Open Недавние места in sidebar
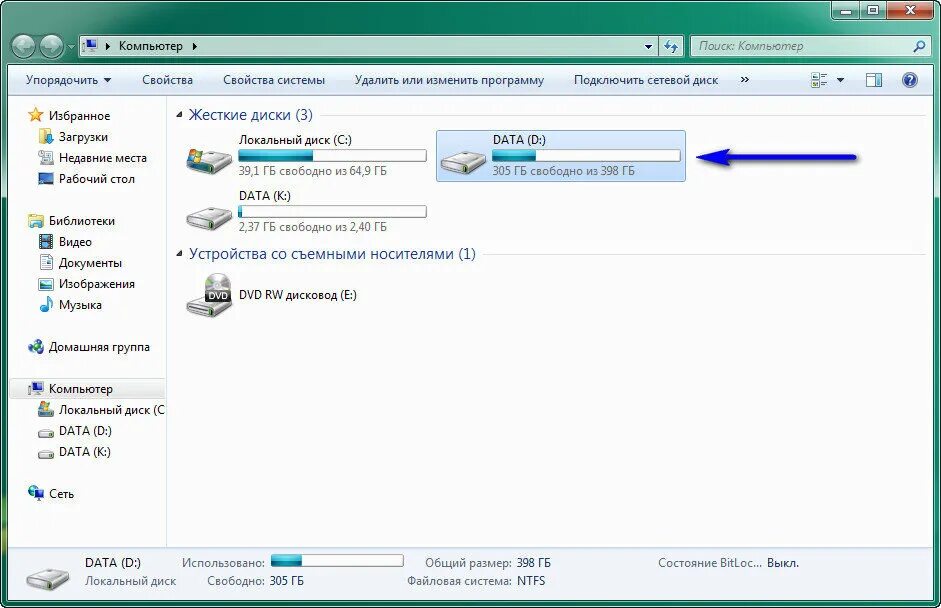 [103, 158]
